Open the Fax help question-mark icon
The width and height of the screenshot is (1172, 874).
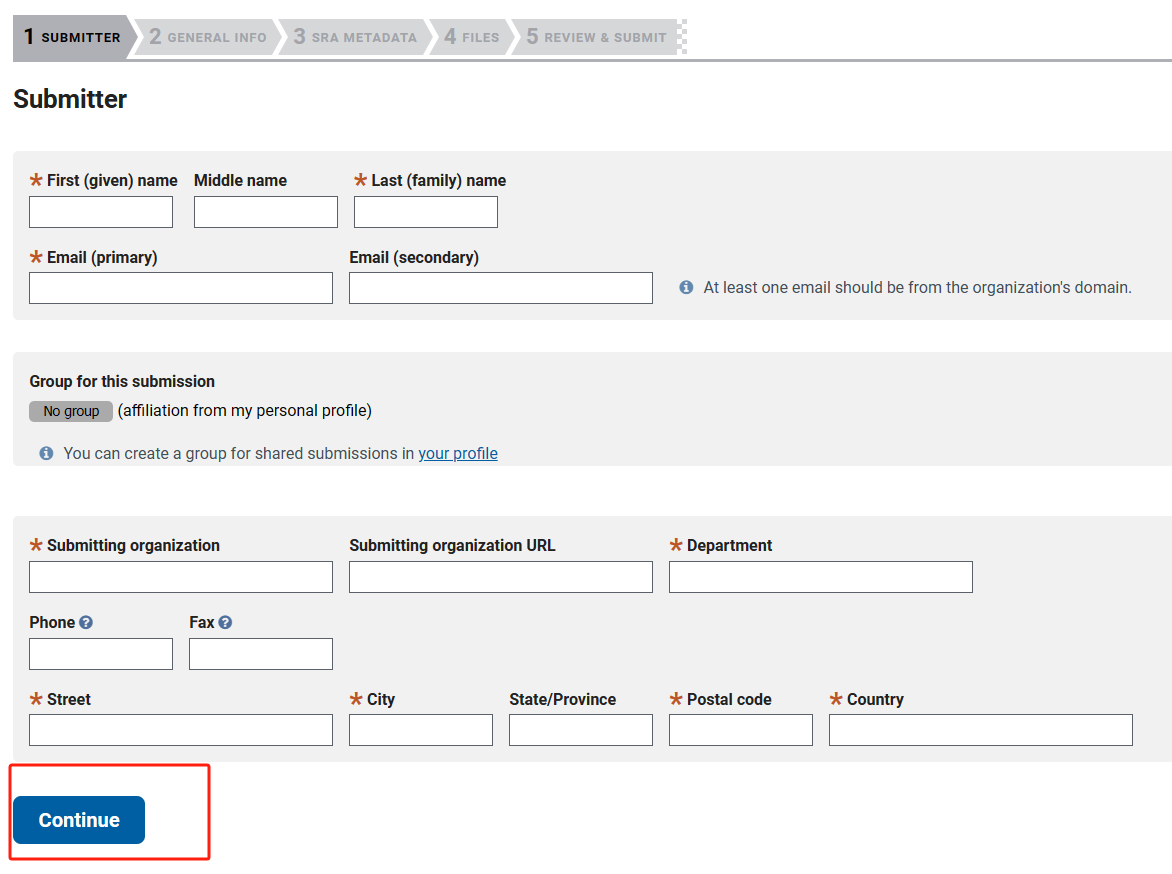(225, 622)
